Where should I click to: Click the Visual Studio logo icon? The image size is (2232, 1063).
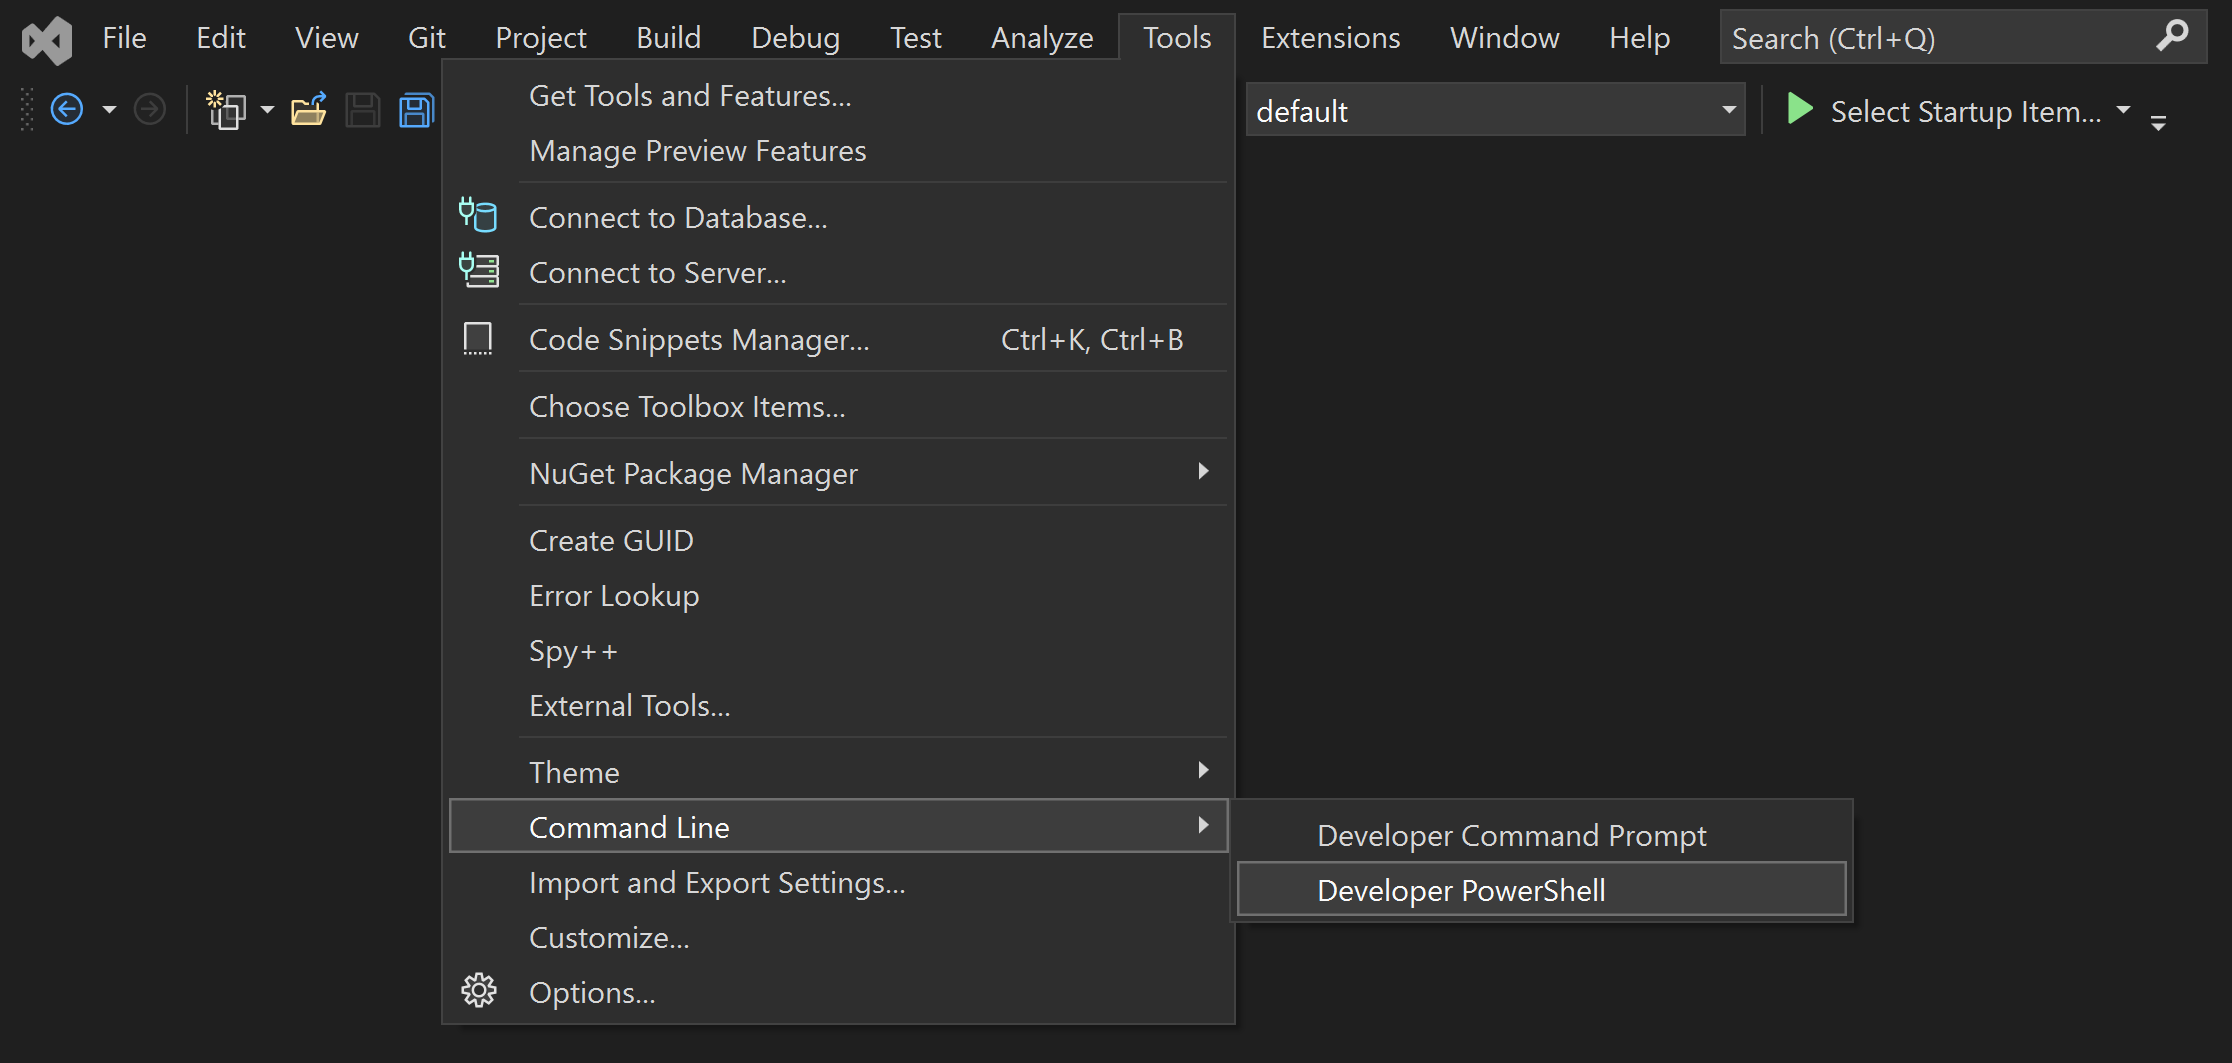click(46, 40)
